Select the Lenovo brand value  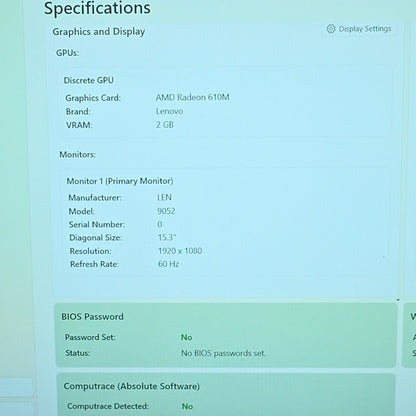[x=169, y=111]
